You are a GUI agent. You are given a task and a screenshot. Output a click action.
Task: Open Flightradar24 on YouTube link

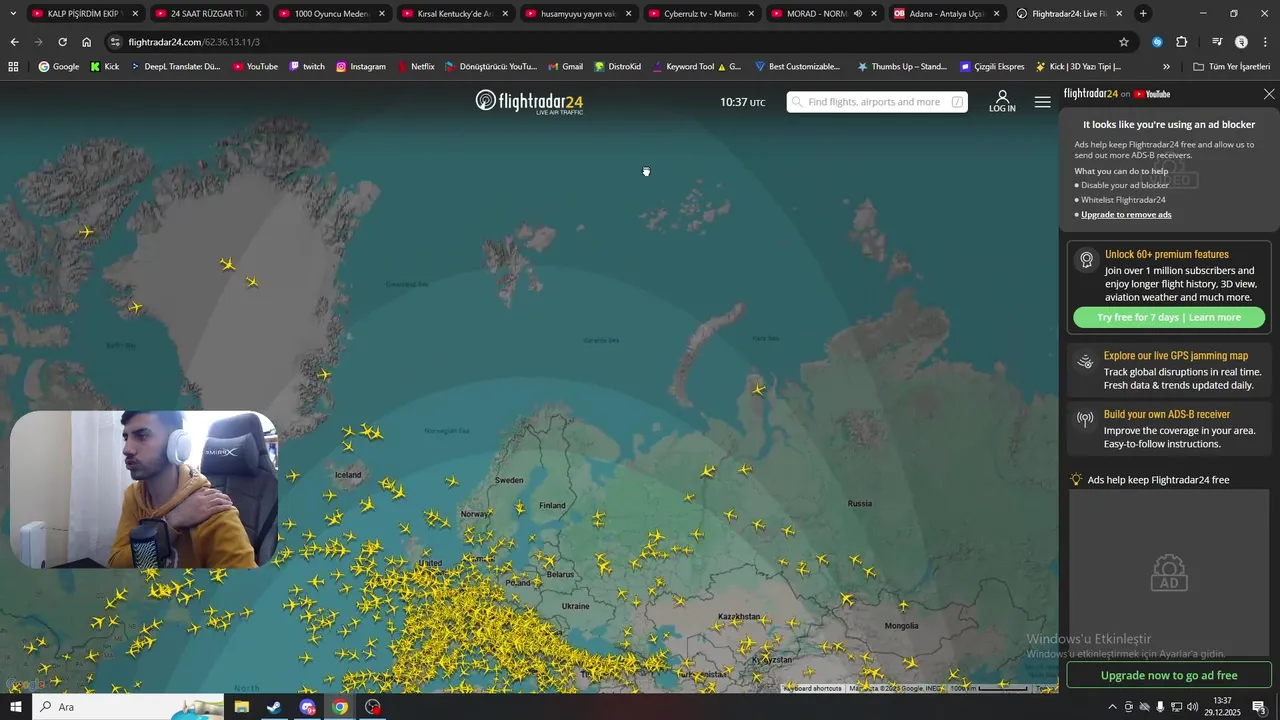point(1117,94)
